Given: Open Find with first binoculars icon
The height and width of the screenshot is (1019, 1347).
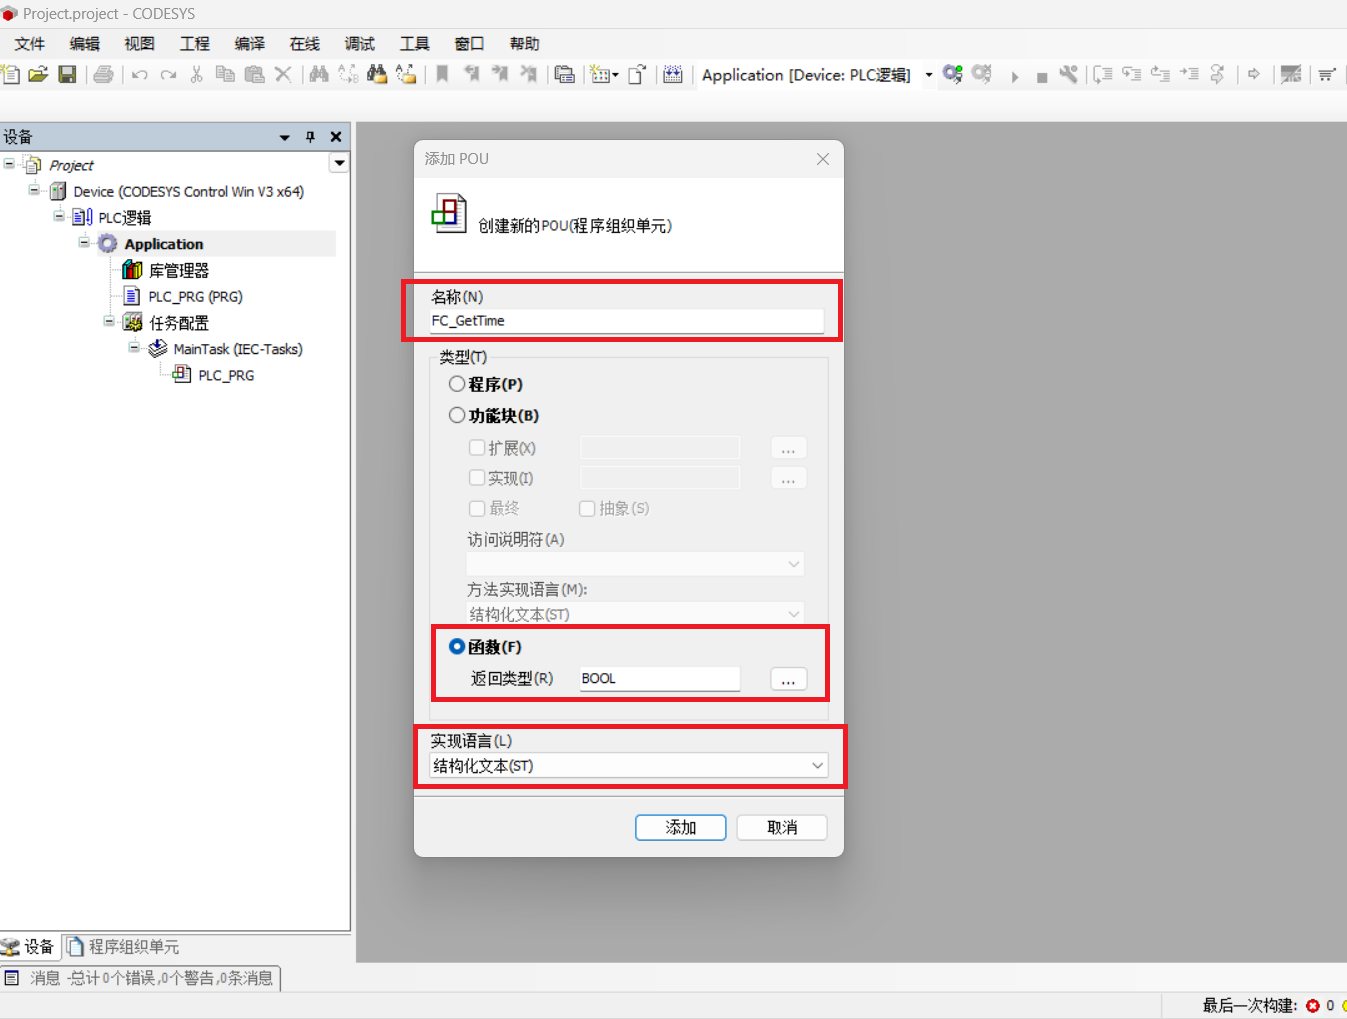Looking at the screenshot, I should (319, 74).
